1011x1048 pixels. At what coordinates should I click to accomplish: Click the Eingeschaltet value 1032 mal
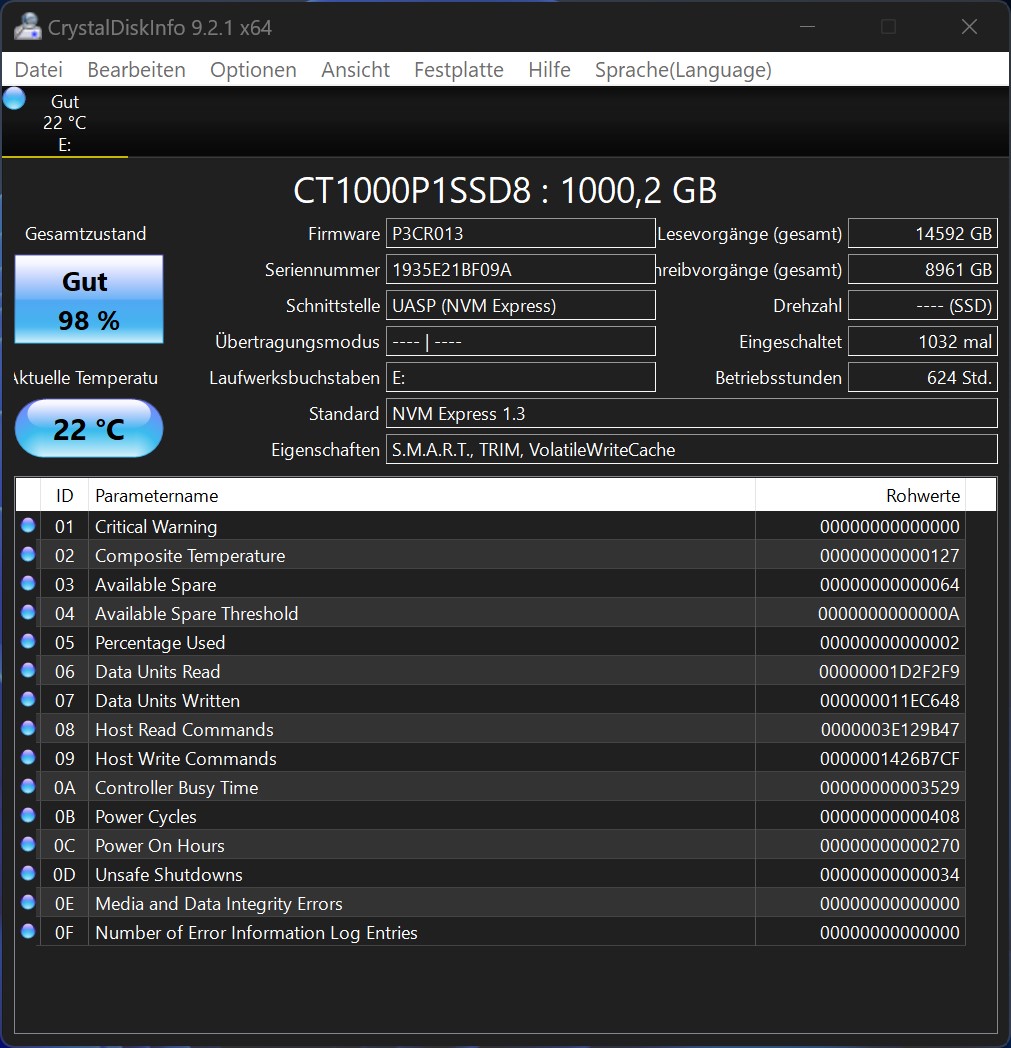[x=923, y=342]
